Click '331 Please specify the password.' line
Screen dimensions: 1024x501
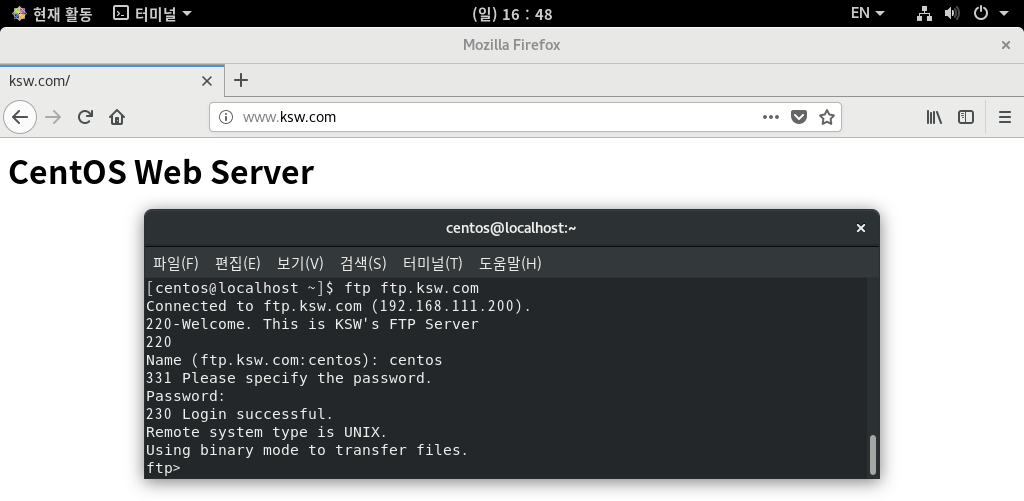click(x=289, y=378)
